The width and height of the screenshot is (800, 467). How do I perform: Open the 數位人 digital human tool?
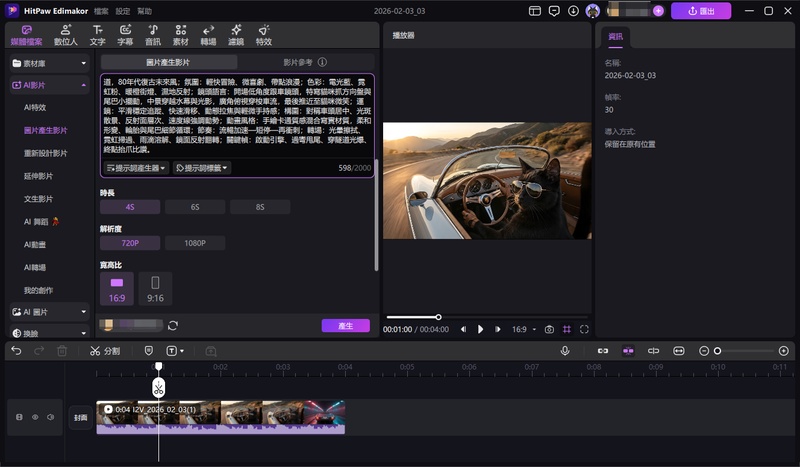(66, 35)
